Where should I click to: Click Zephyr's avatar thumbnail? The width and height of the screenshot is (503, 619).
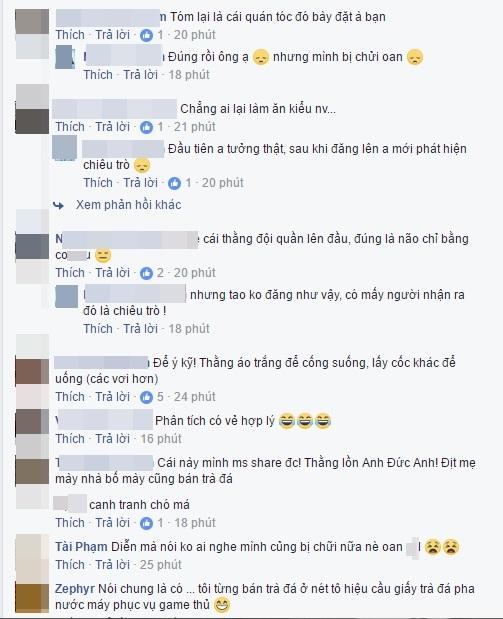click(32, 598)
